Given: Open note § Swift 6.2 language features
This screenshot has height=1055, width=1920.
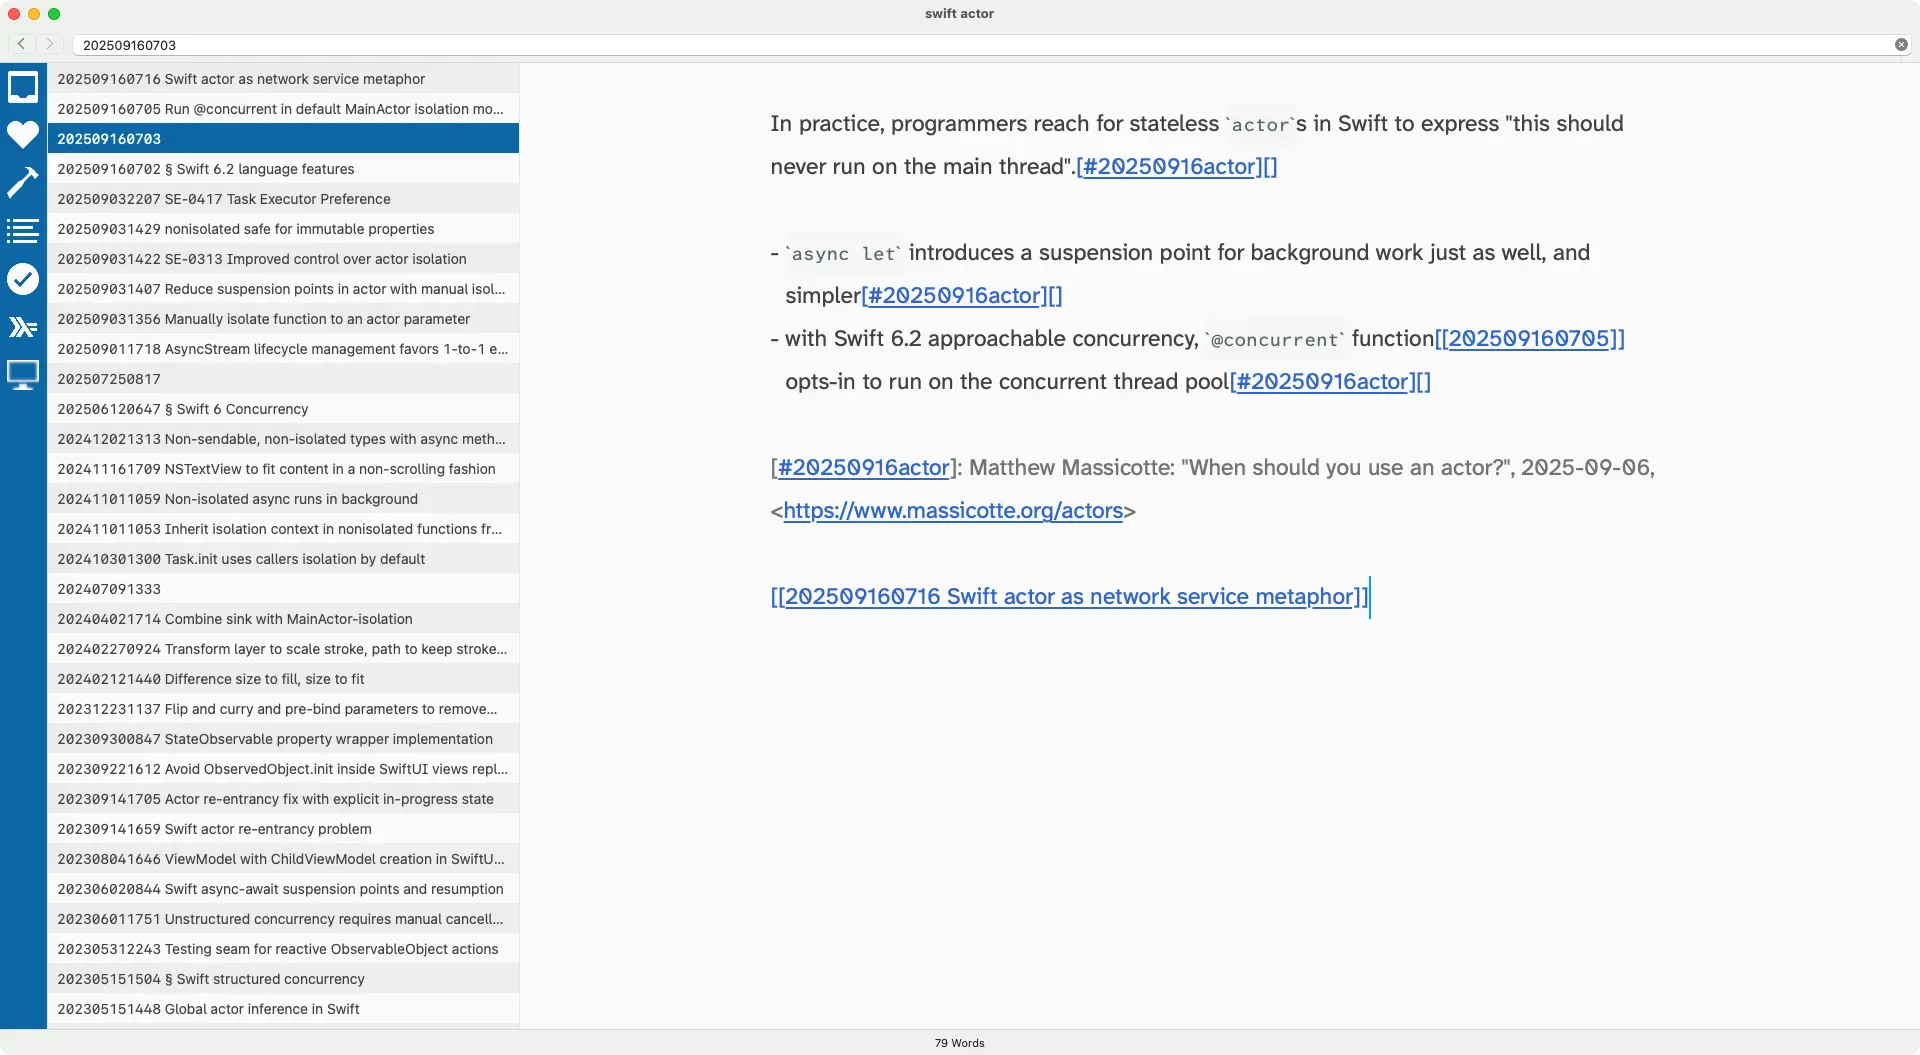Looking at the screenshot, I should [x=283, y=169].
